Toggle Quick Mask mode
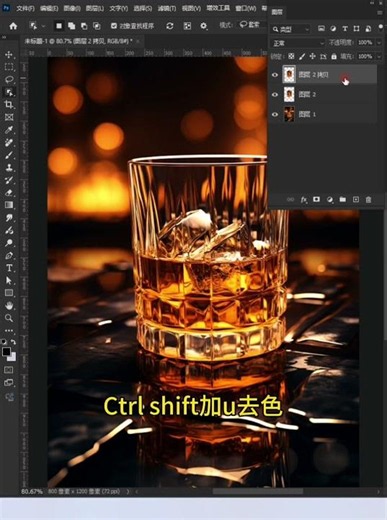This screenshot has height=520, width=387. [9, 370]
